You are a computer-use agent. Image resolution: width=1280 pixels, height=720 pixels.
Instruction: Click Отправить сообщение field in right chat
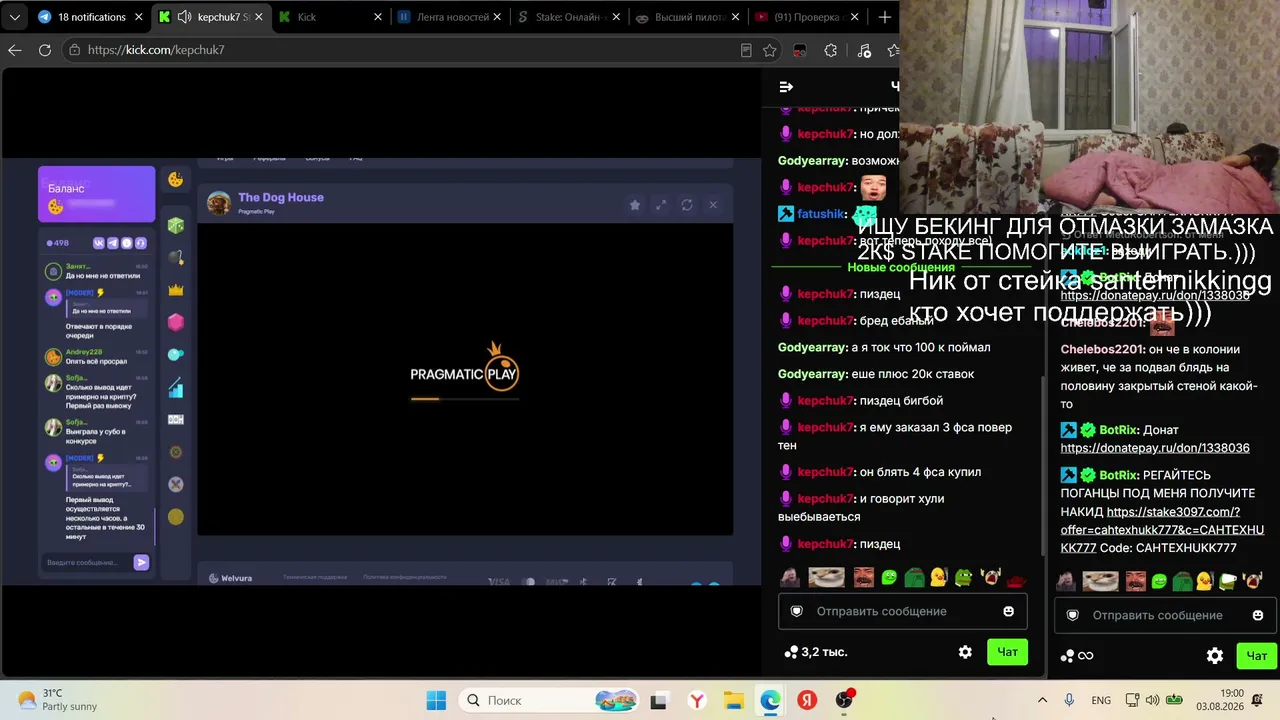1166,615
